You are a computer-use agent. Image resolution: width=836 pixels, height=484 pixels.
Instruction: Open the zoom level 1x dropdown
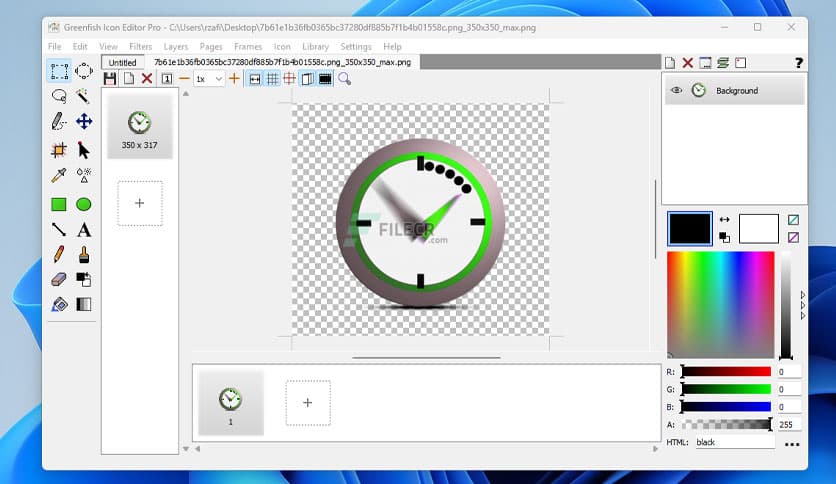[x=209, y=79]
